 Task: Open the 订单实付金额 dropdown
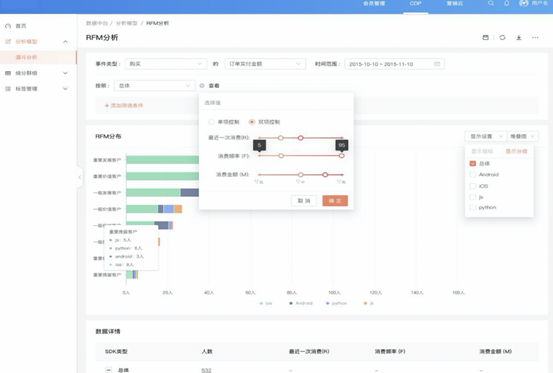click(265, 64)
